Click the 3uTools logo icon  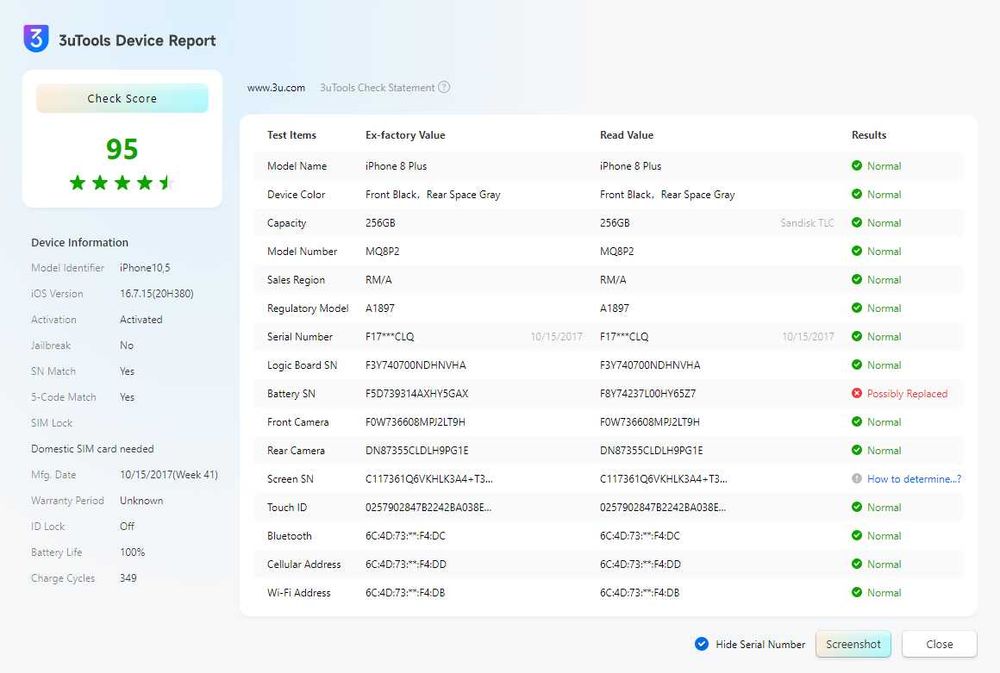(36, 38)
